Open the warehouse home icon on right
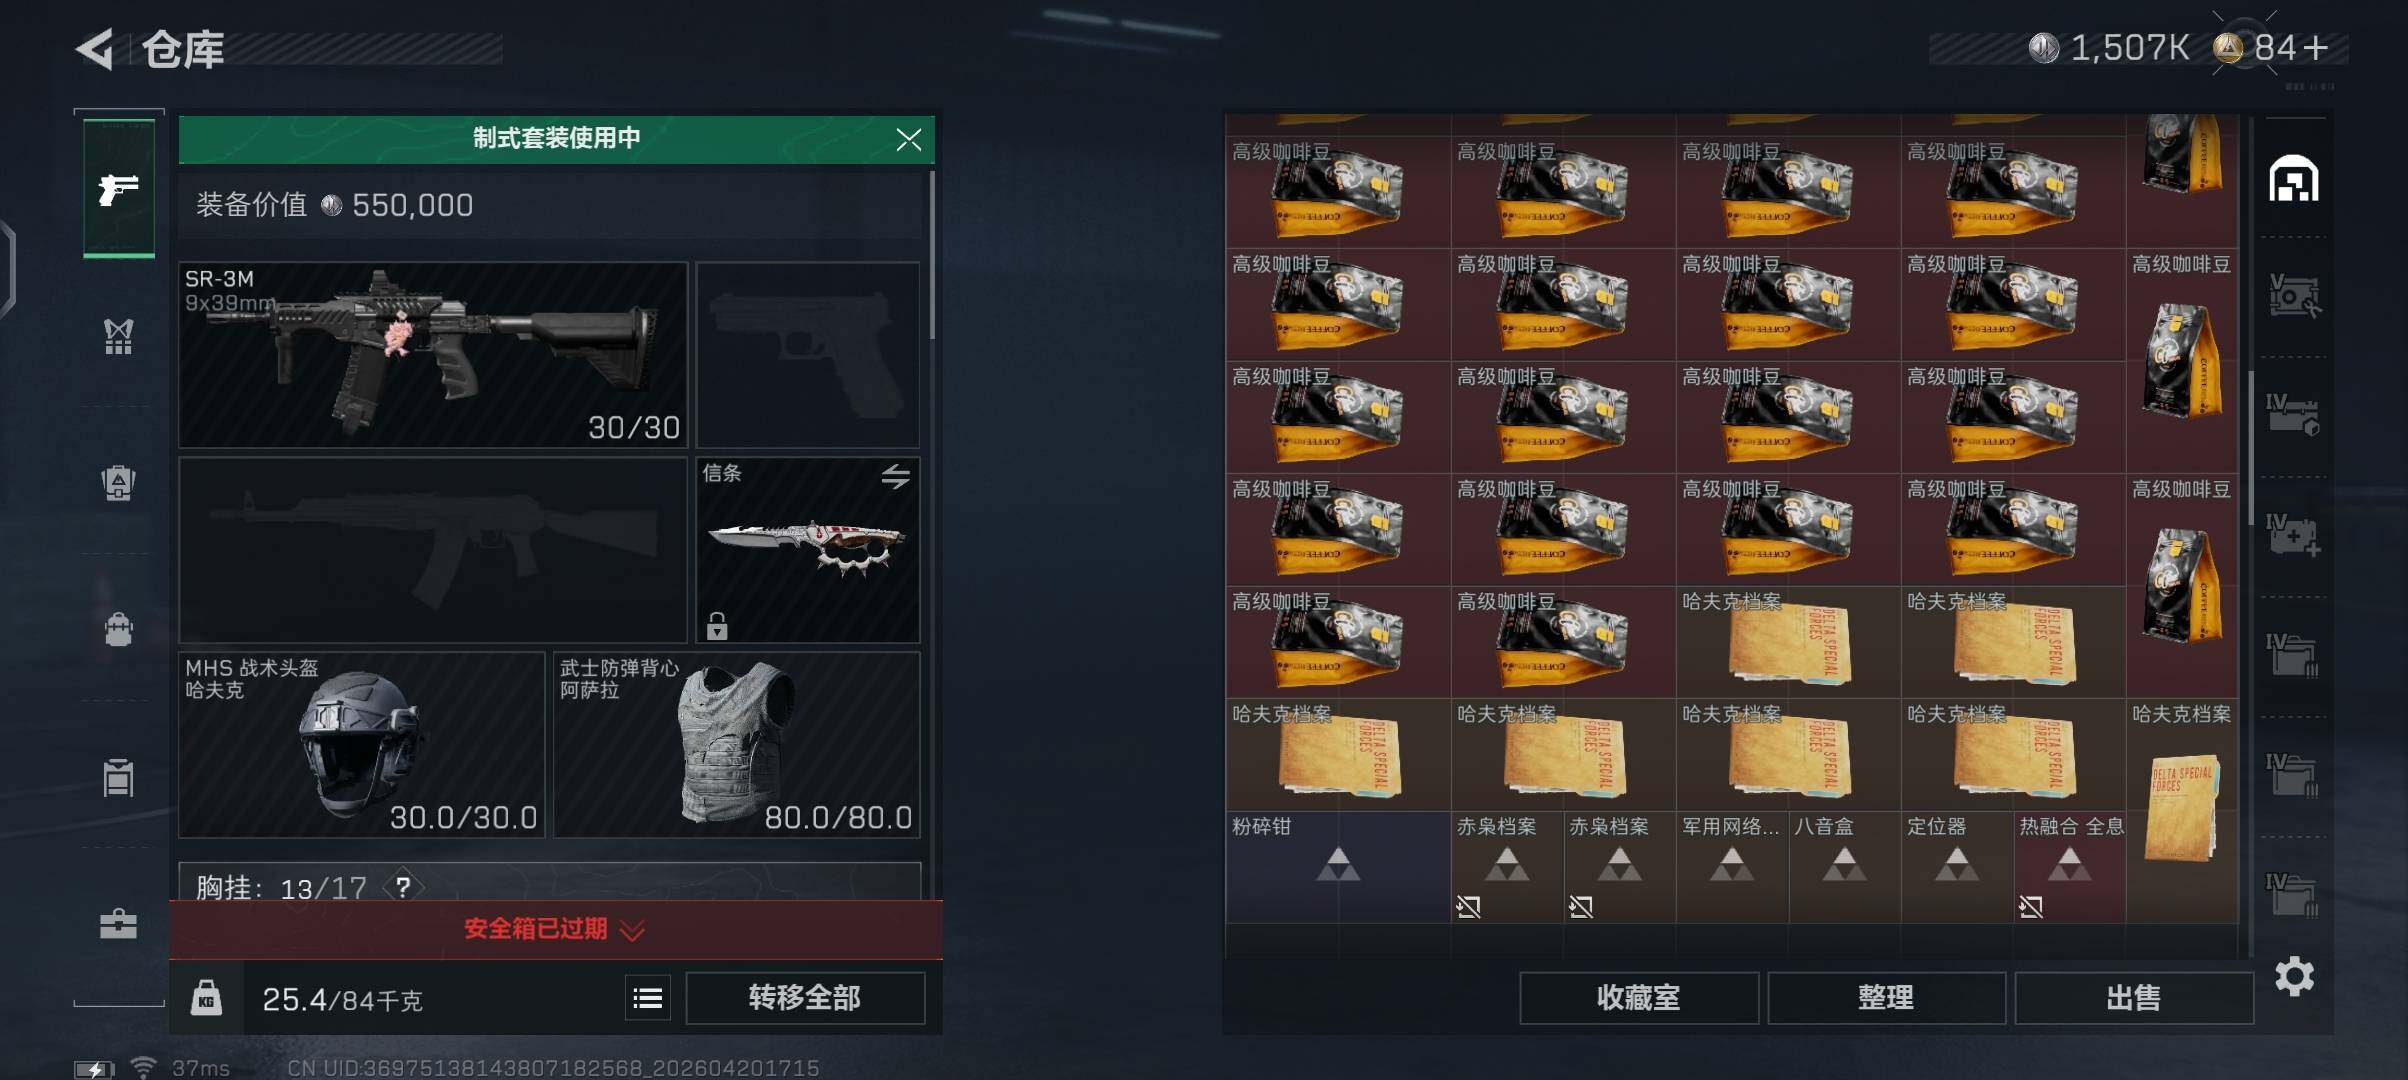 click(x=2293, y=178)
